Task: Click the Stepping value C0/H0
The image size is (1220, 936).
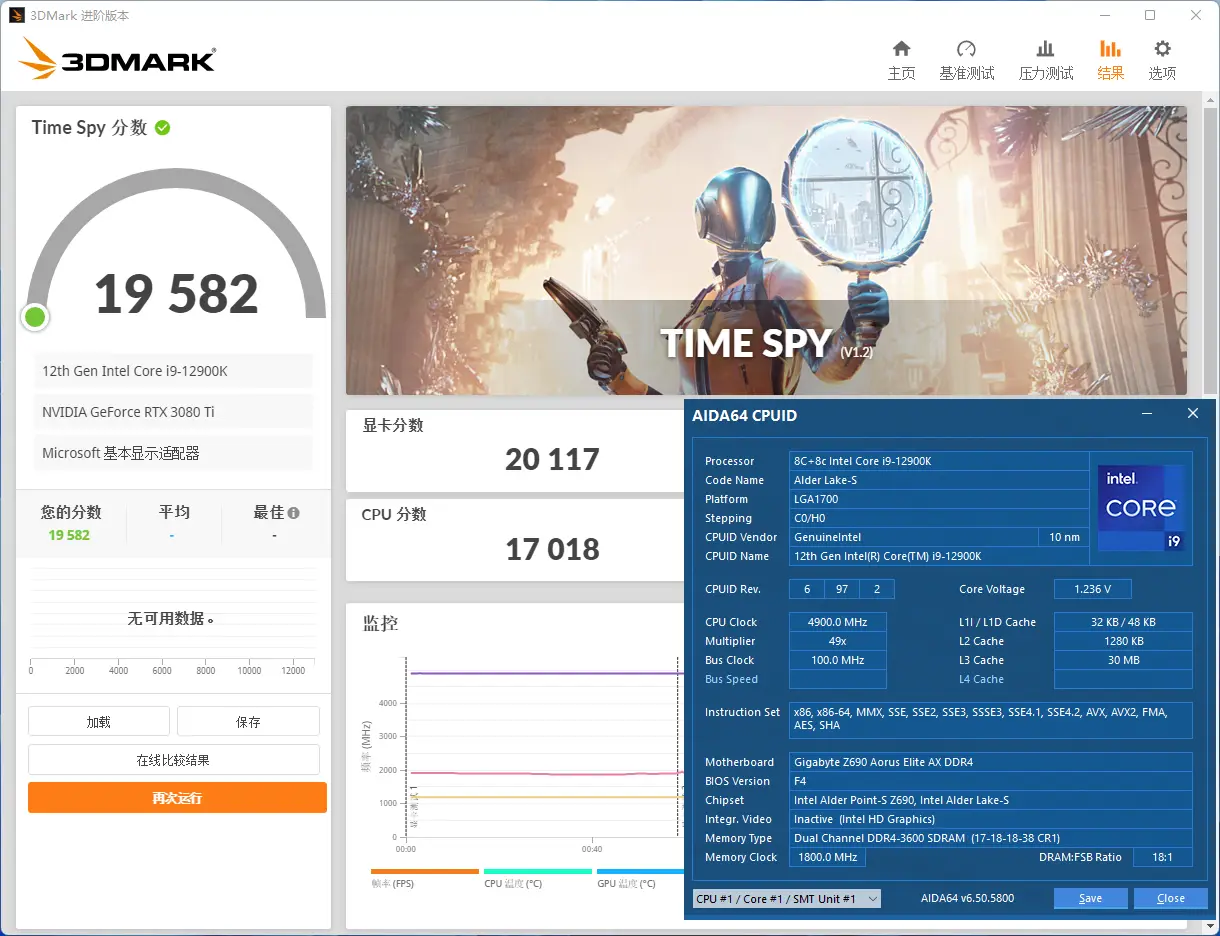Action: [x=939, y=518]
